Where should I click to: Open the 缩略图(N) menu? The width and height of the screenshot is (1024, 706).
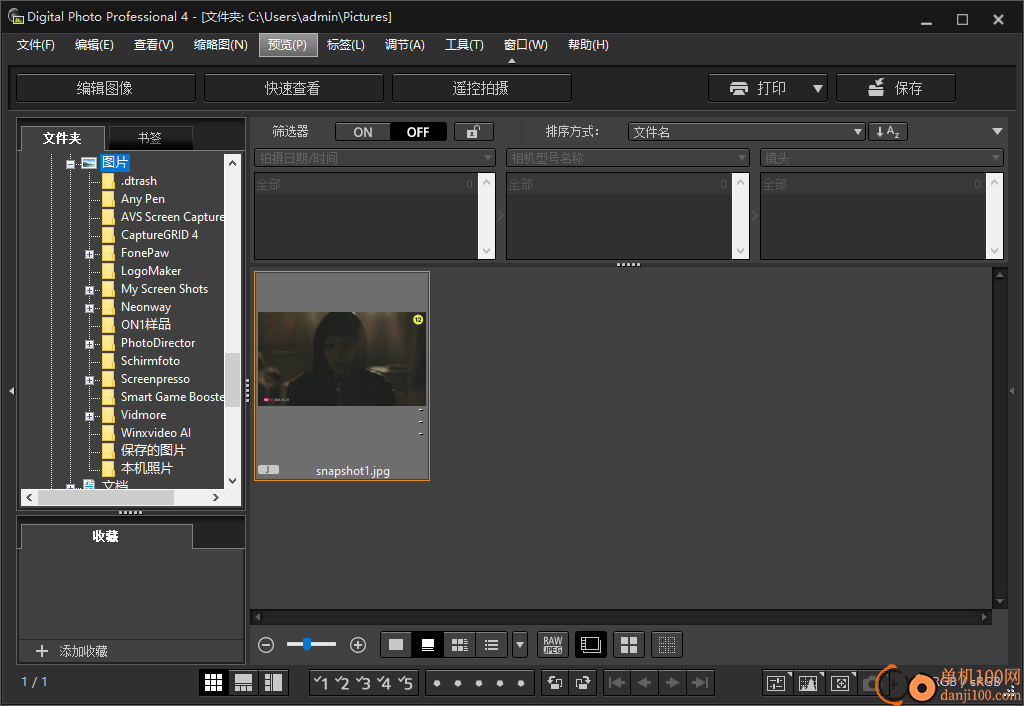tap(221, 45)
